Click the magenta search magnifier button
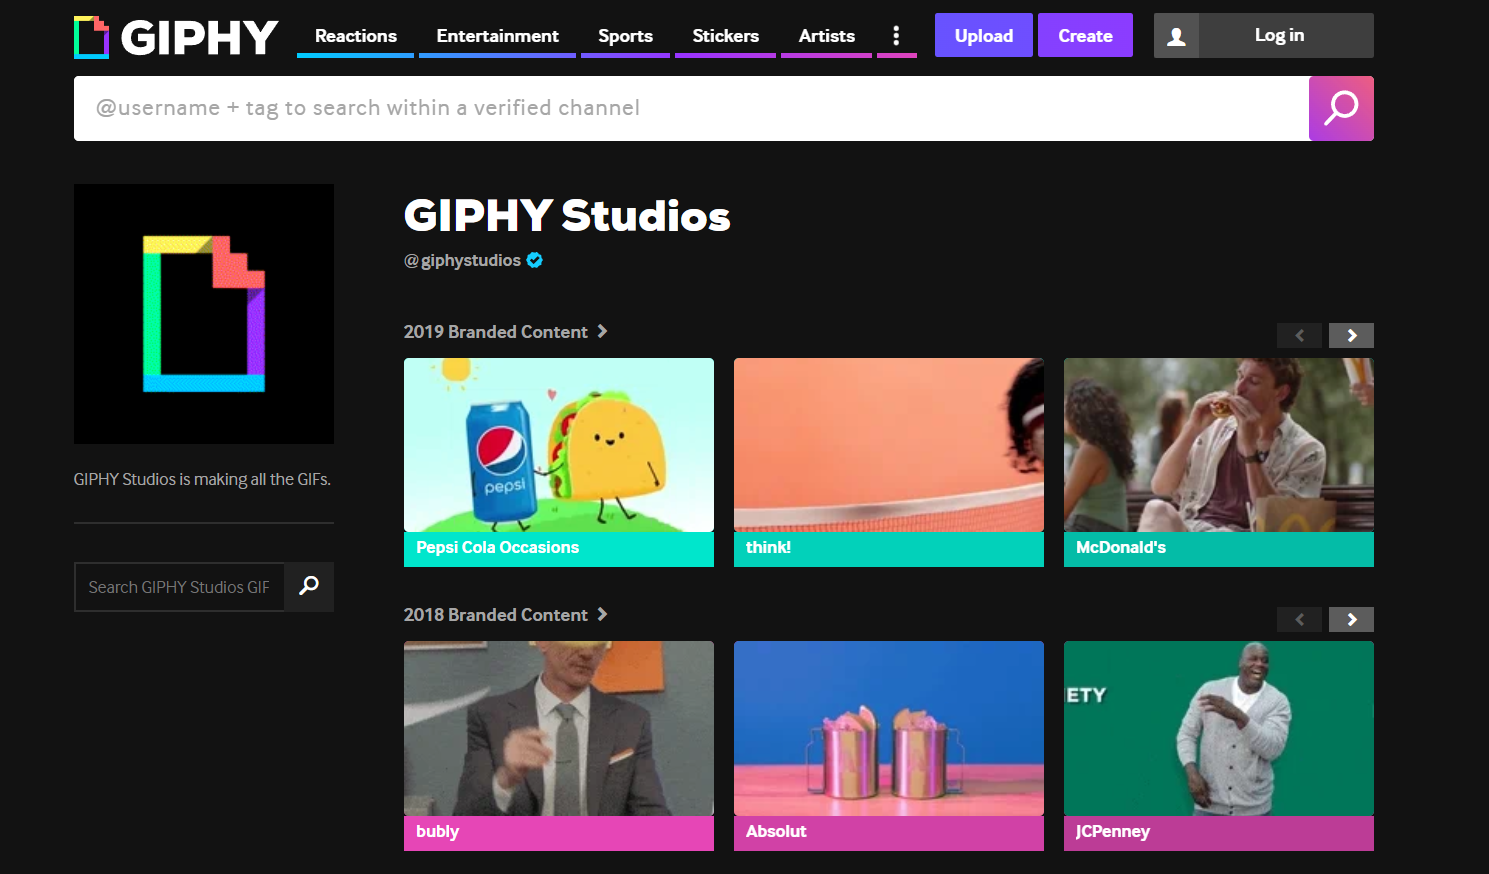Viewport: 1489px width, 874px height. pyautogui.click(x=1341, y=108)
